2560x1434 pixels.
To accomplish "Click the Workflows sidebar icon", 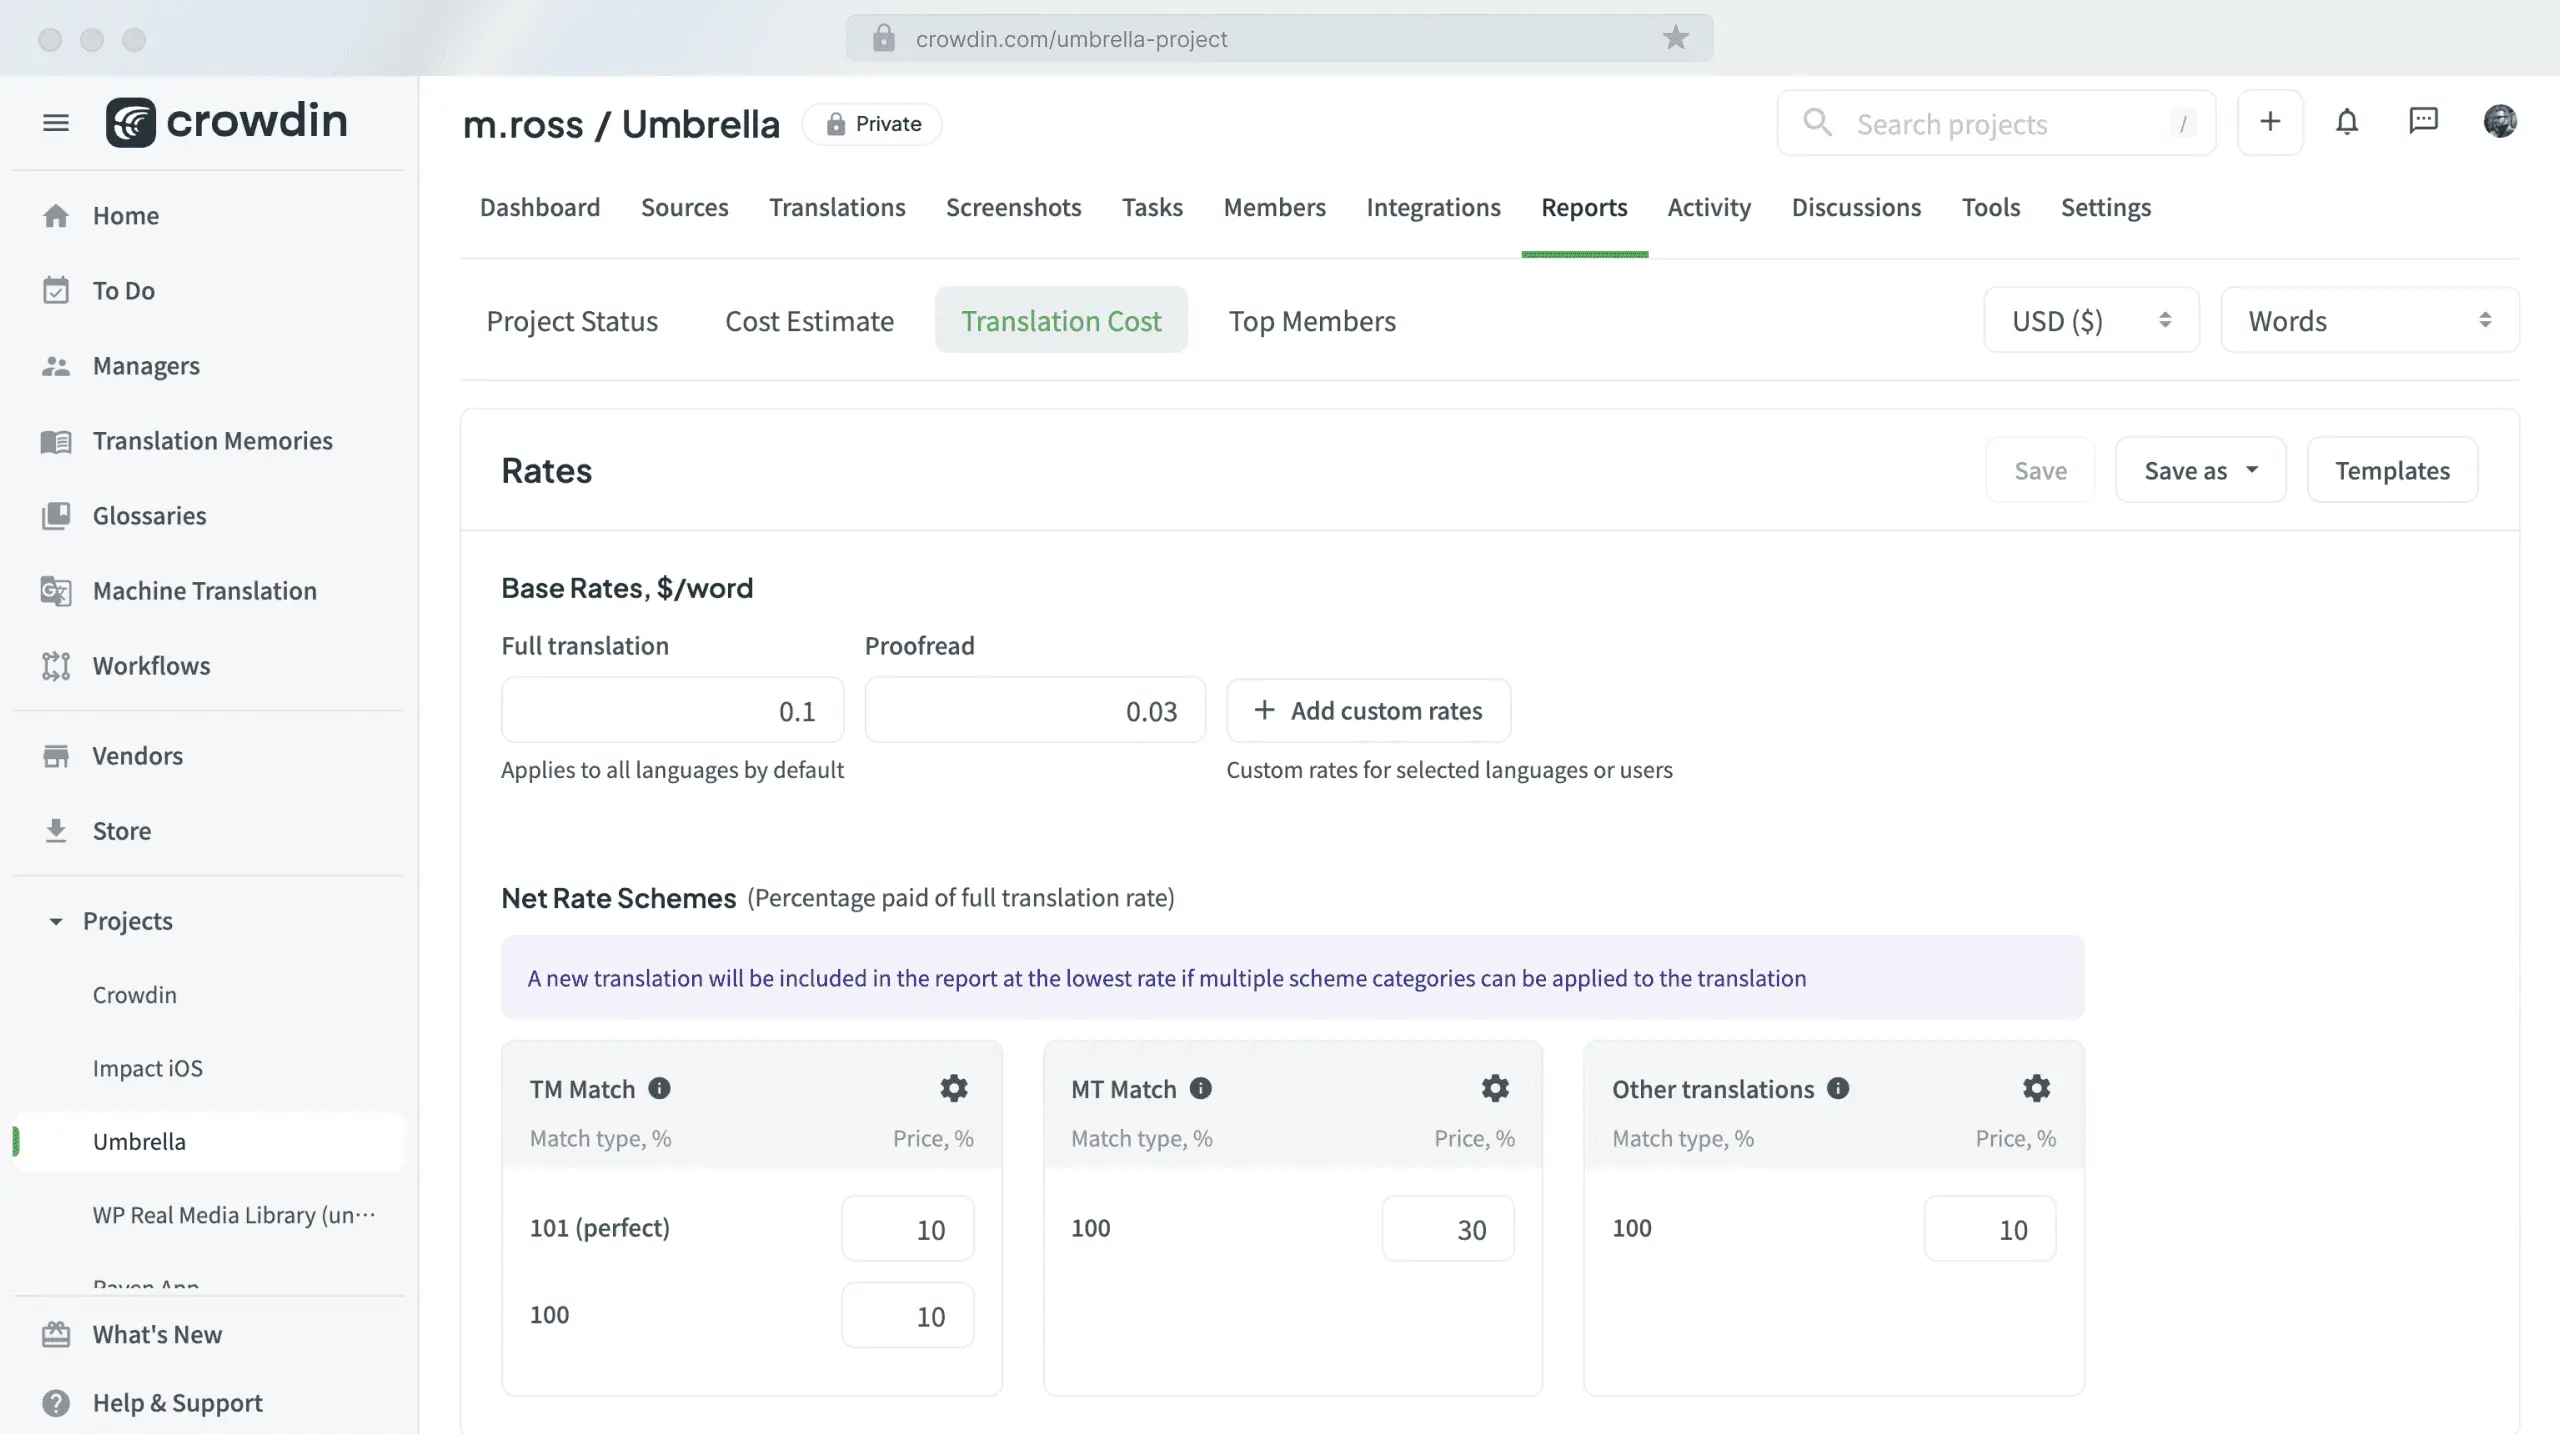I will tap(55, 666).
